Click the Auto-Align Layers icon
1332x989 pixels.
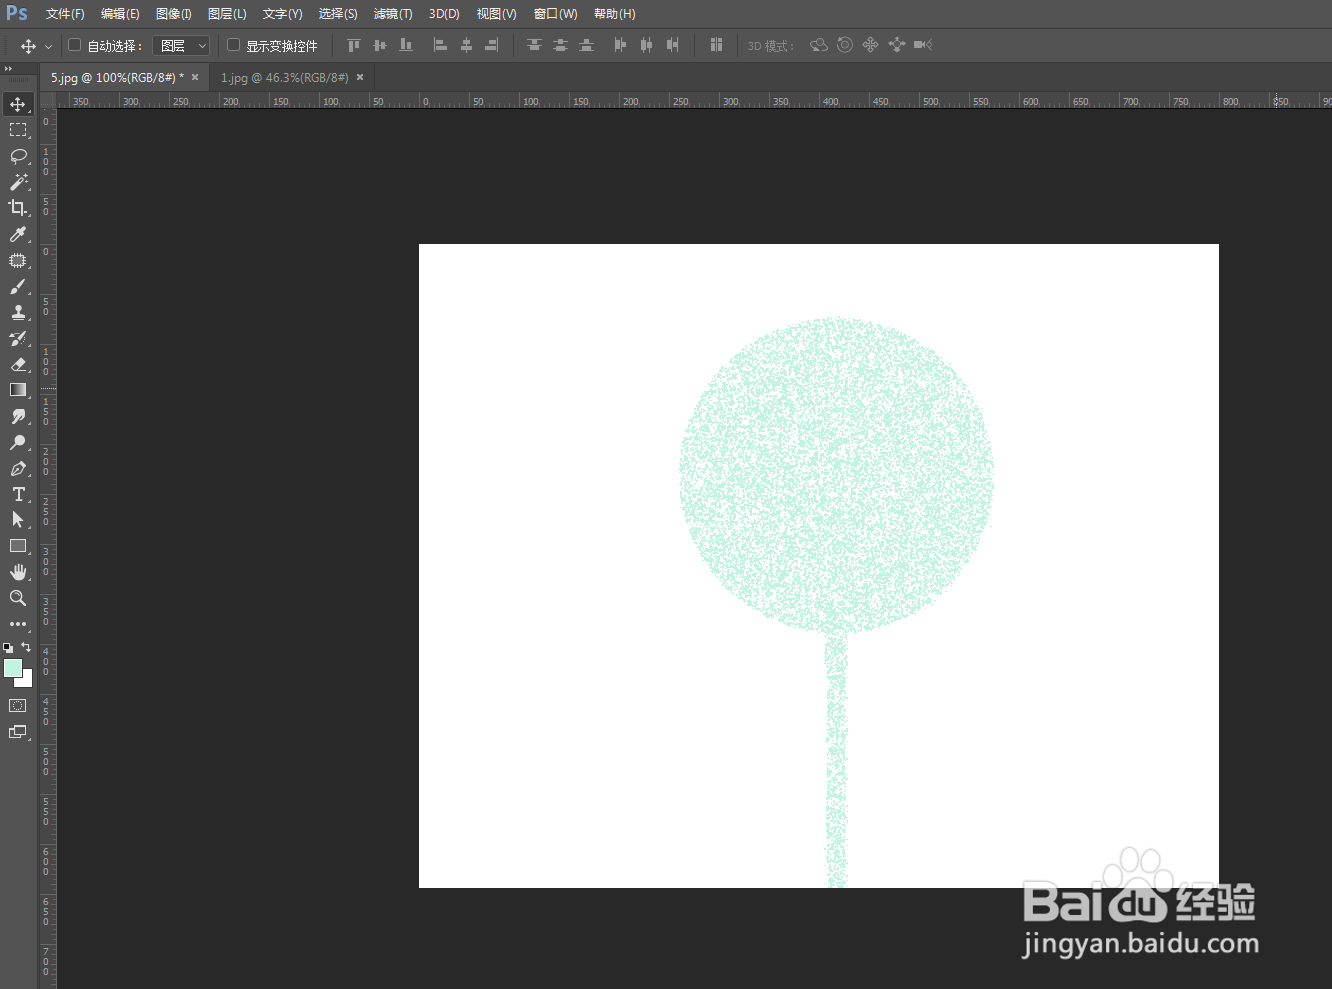coord(716,45)
